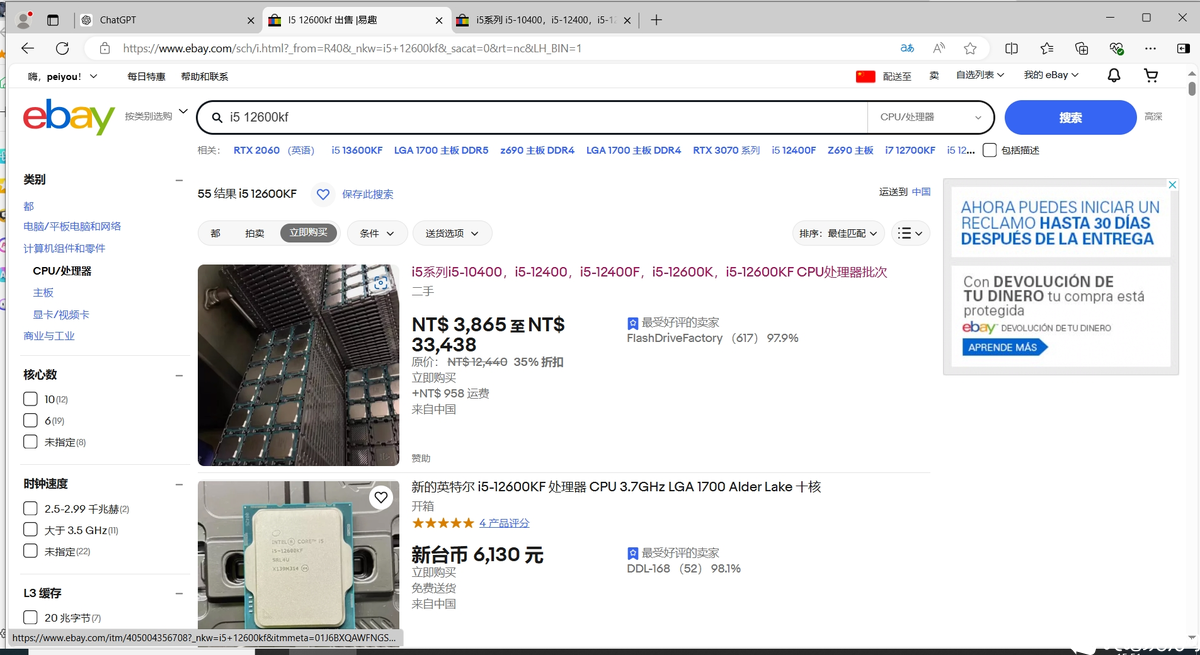Check 未指定 under 时钟速度
The width and height of the screenshot is (1200, 655).
point(30,551)
